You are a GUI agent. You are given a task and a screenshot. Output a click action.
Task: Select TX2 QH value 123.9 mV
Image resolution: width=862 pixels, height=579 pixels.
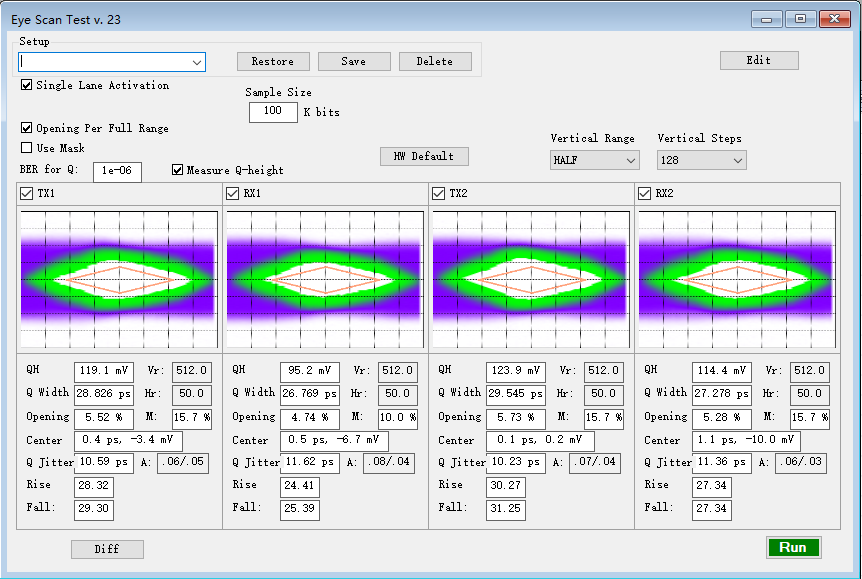click(x=516, y=372)
